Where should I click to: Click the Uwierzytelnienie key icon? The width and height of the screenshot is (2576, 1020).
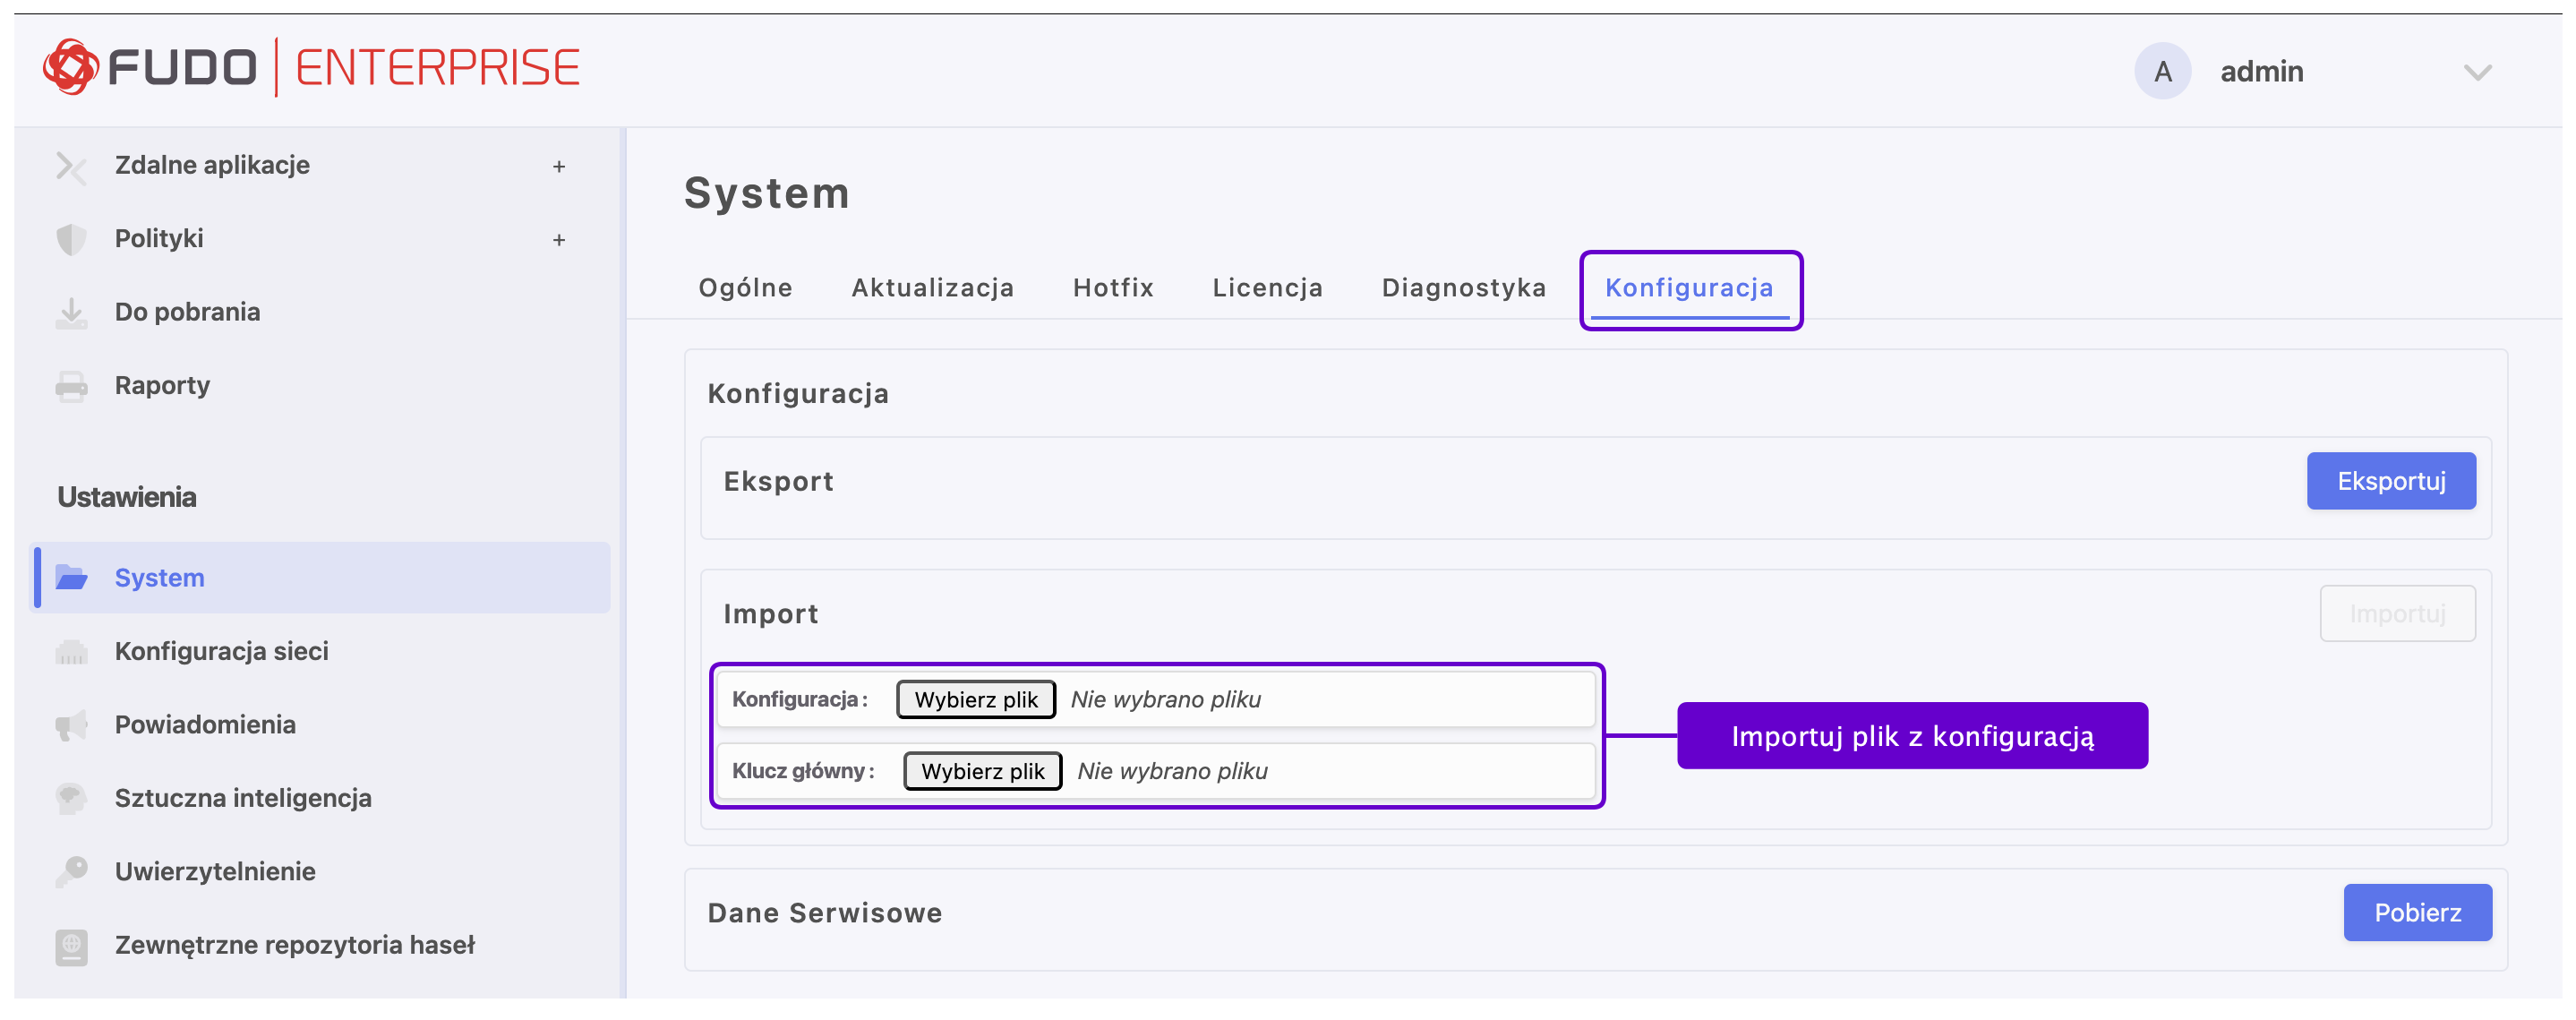pos(71,872)
